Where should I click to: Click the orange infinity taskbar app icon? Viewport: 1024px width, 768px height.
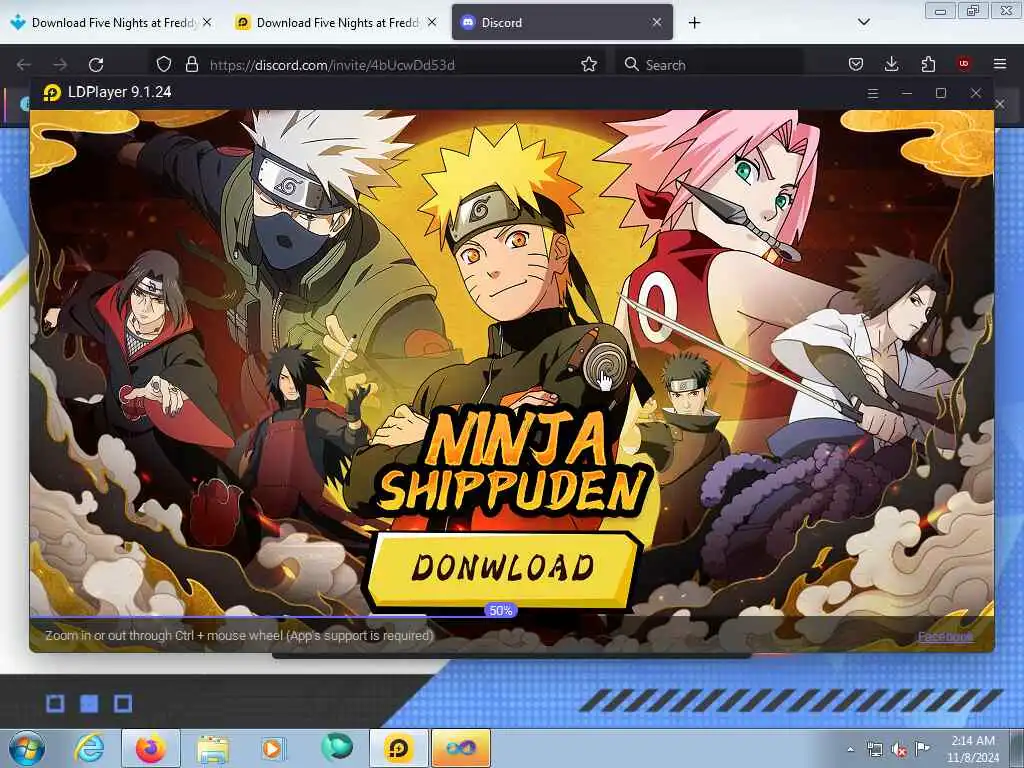point(461,748)
